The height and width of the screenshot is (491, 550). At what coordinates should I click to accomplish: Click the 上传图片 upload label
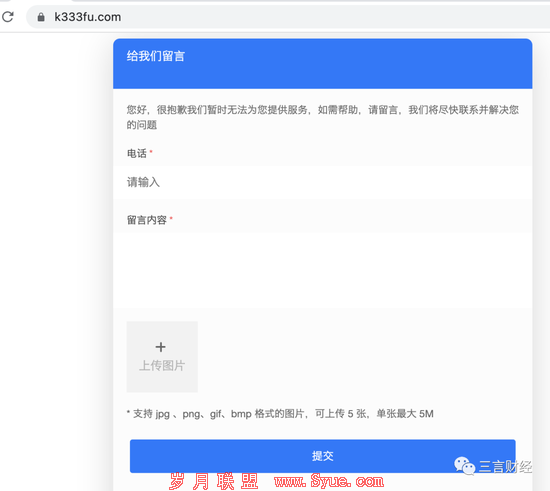click(x=162, y=365)
